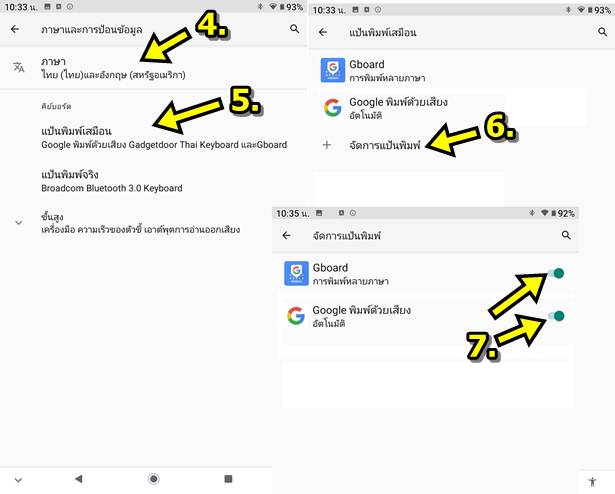The height and width of the screenshot is (494, 615).
Task: Tap the accessibility icon at the bottom right
Action: [593, 481]
